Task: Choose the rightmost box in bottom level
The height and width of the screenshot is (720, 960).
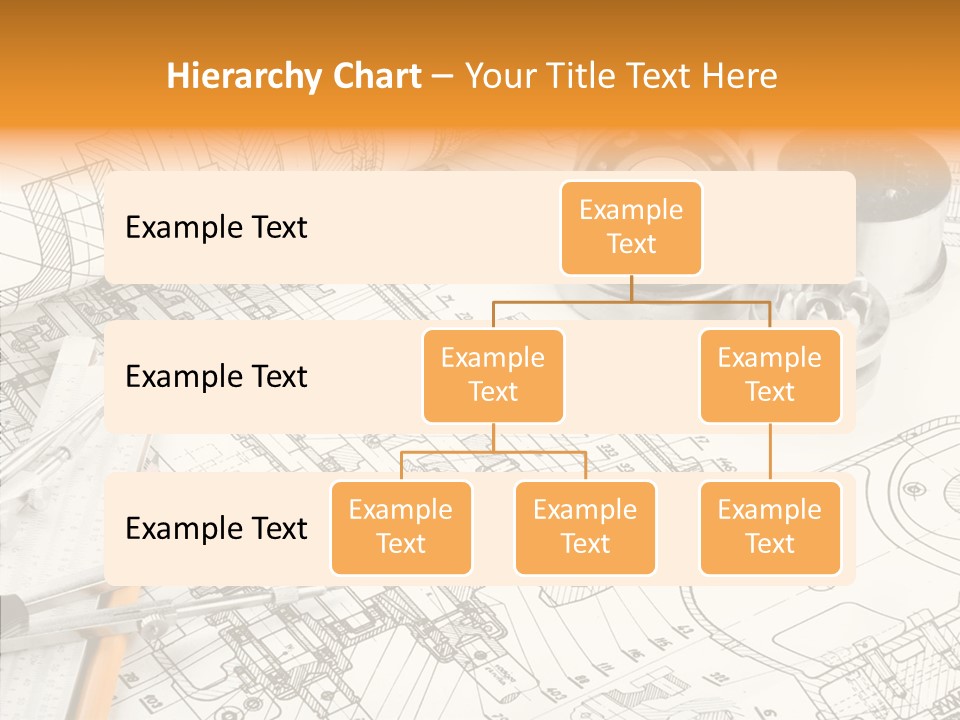Action: click(769, 527)
